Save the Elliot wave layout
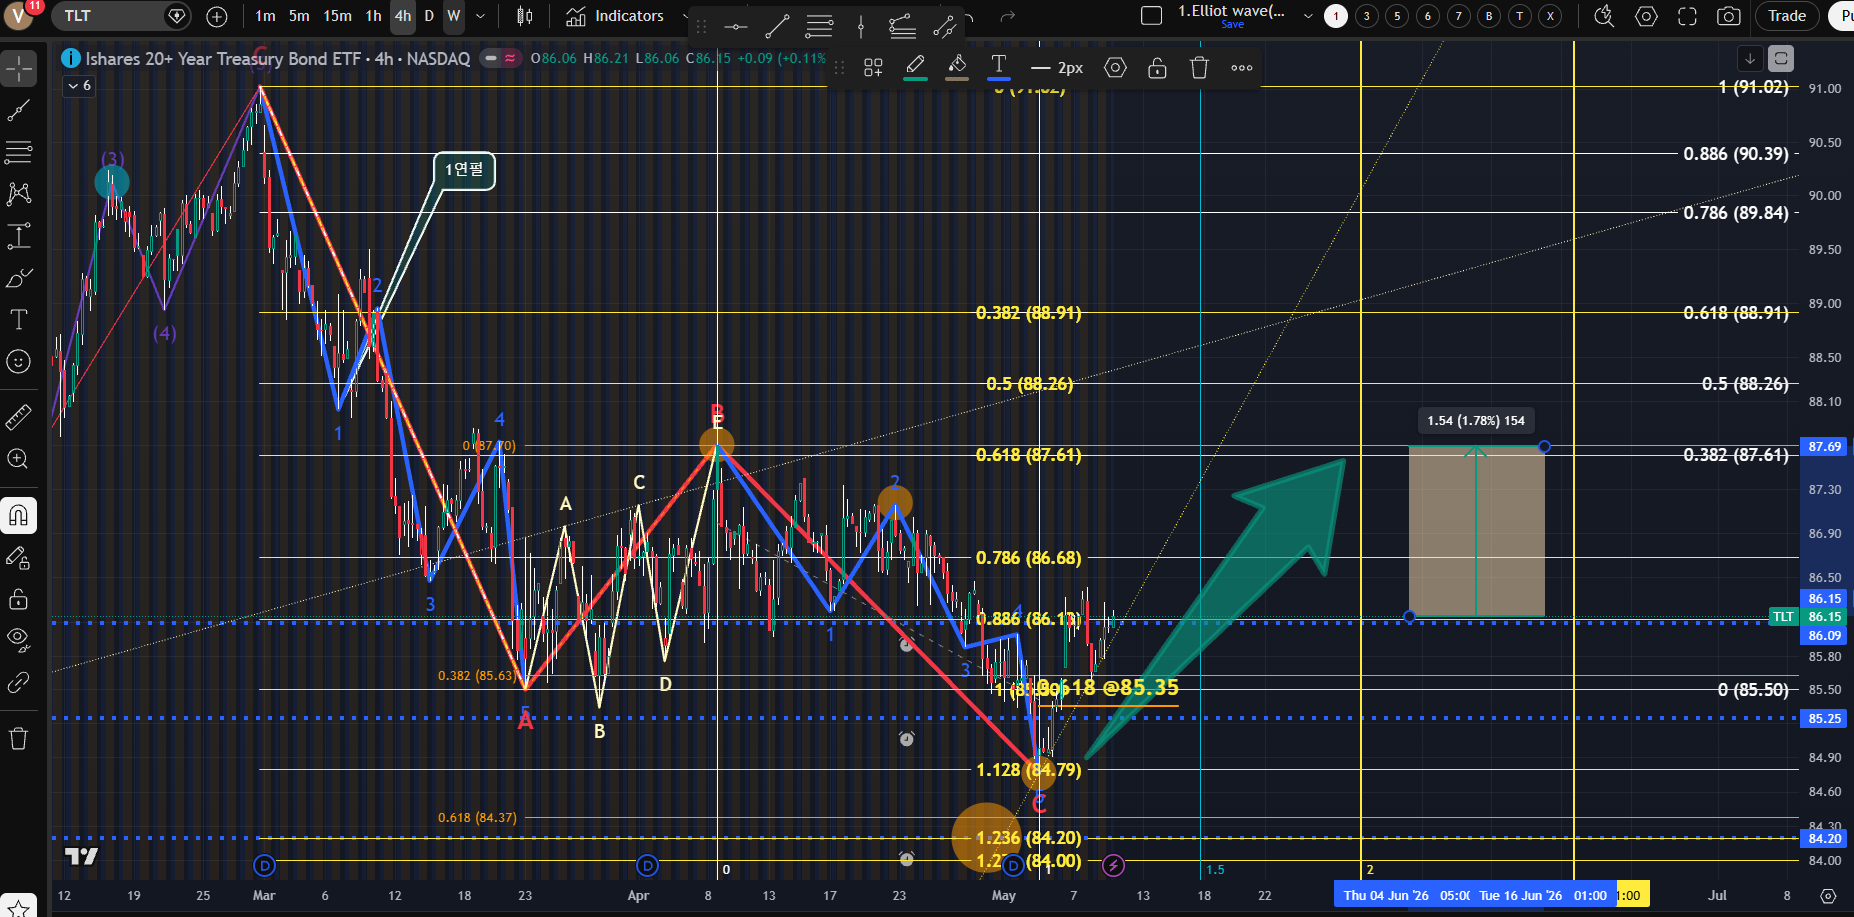1854x917 pixels. pos(1233,25)
